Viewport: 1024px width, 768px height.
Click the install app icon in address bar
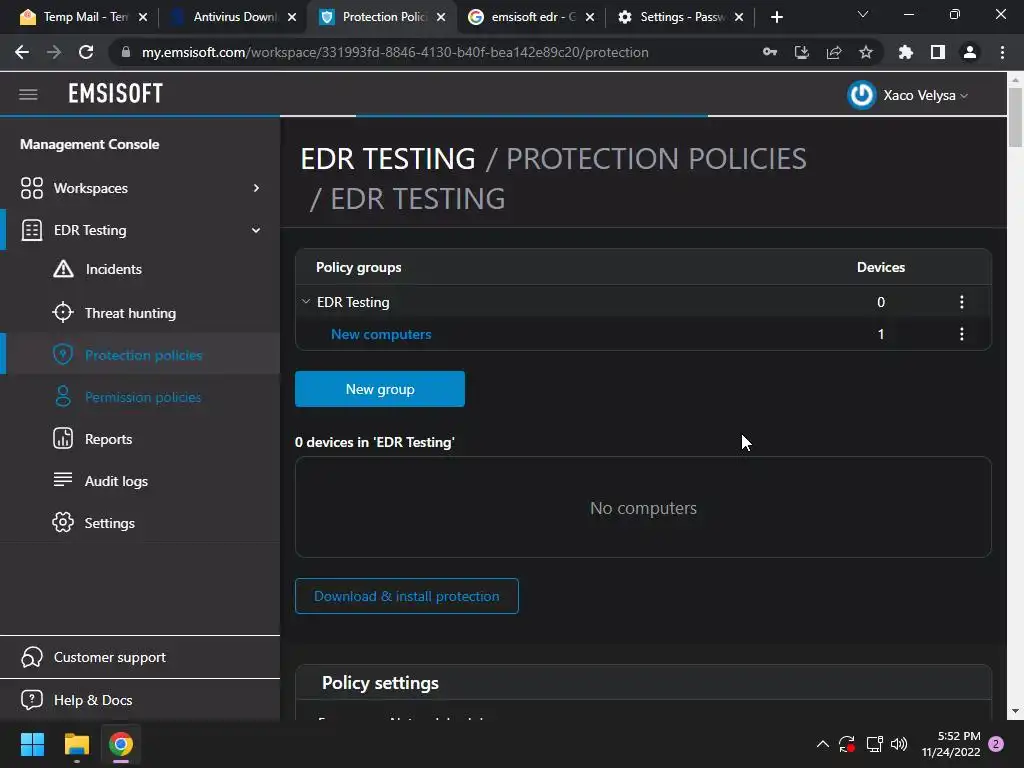coord(802,52)
